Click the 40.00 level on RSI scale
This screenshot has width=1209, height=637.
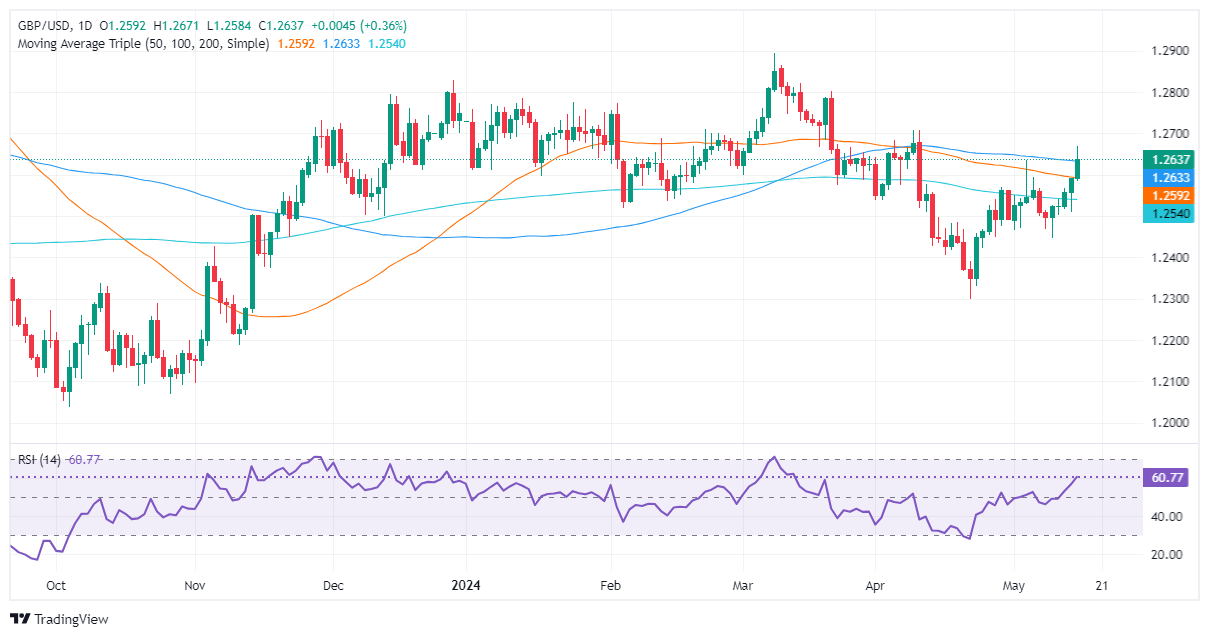pyautogui.click(x=1168, y=517)
